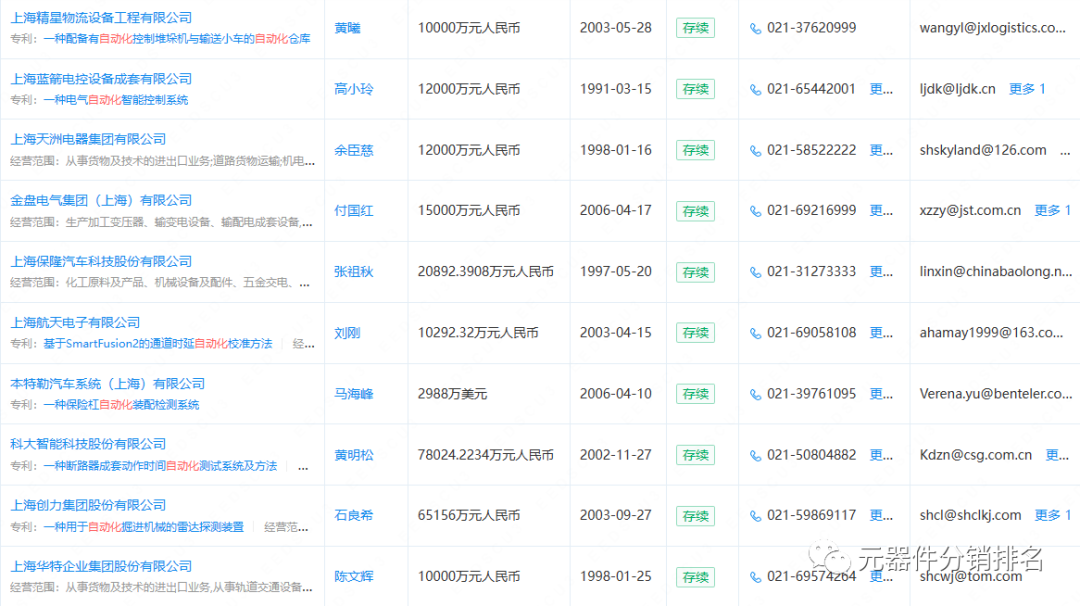Expand more phones after 021-59869117
Screen dimensions: 1080x606
[881, 515]
